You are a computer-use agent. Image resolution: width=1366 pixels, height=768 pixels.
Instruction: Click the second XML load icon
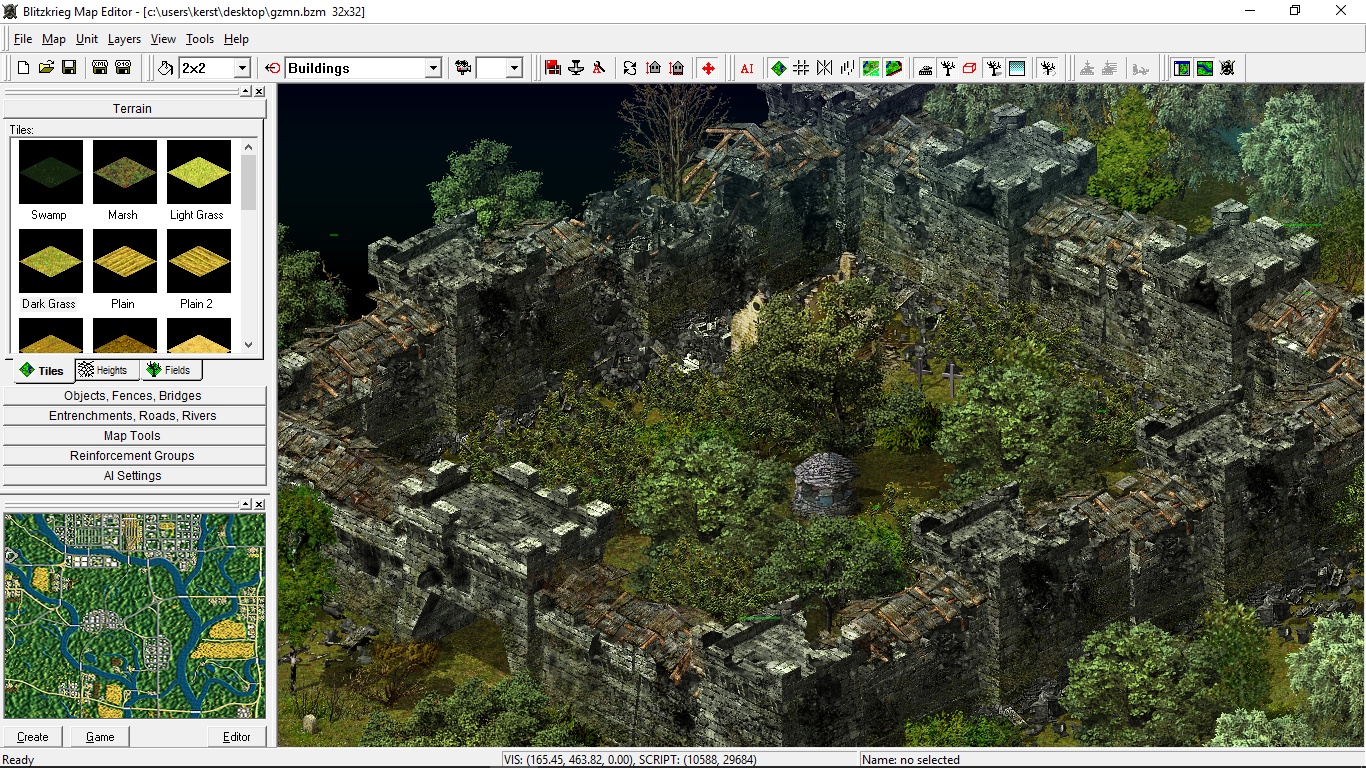[x=123, y=68]
